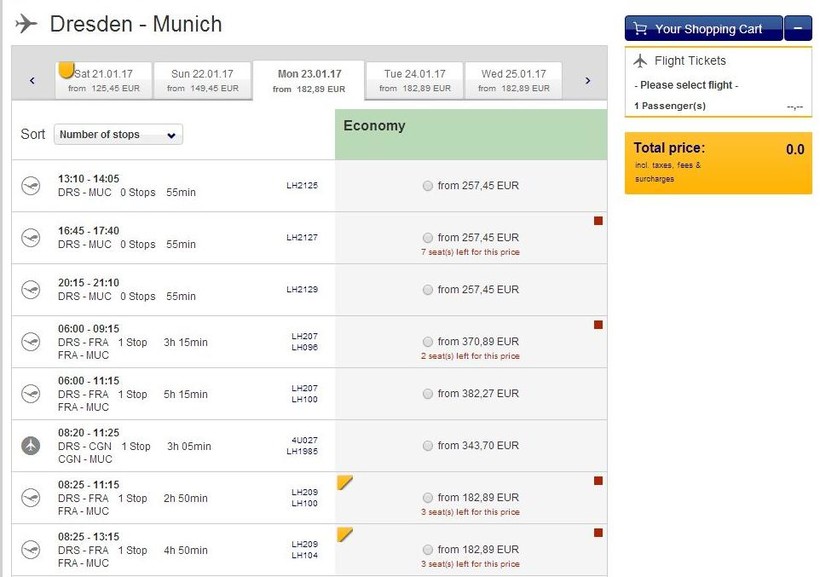The image size is (820, 577).
Task: Show later dates with the right arrow
Action: pos(587,81)
